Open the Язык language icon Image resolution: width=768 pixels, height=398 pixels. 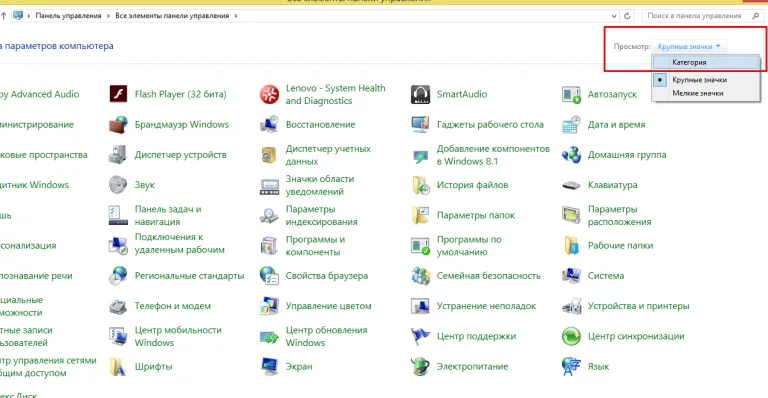[x=571, y=367]
